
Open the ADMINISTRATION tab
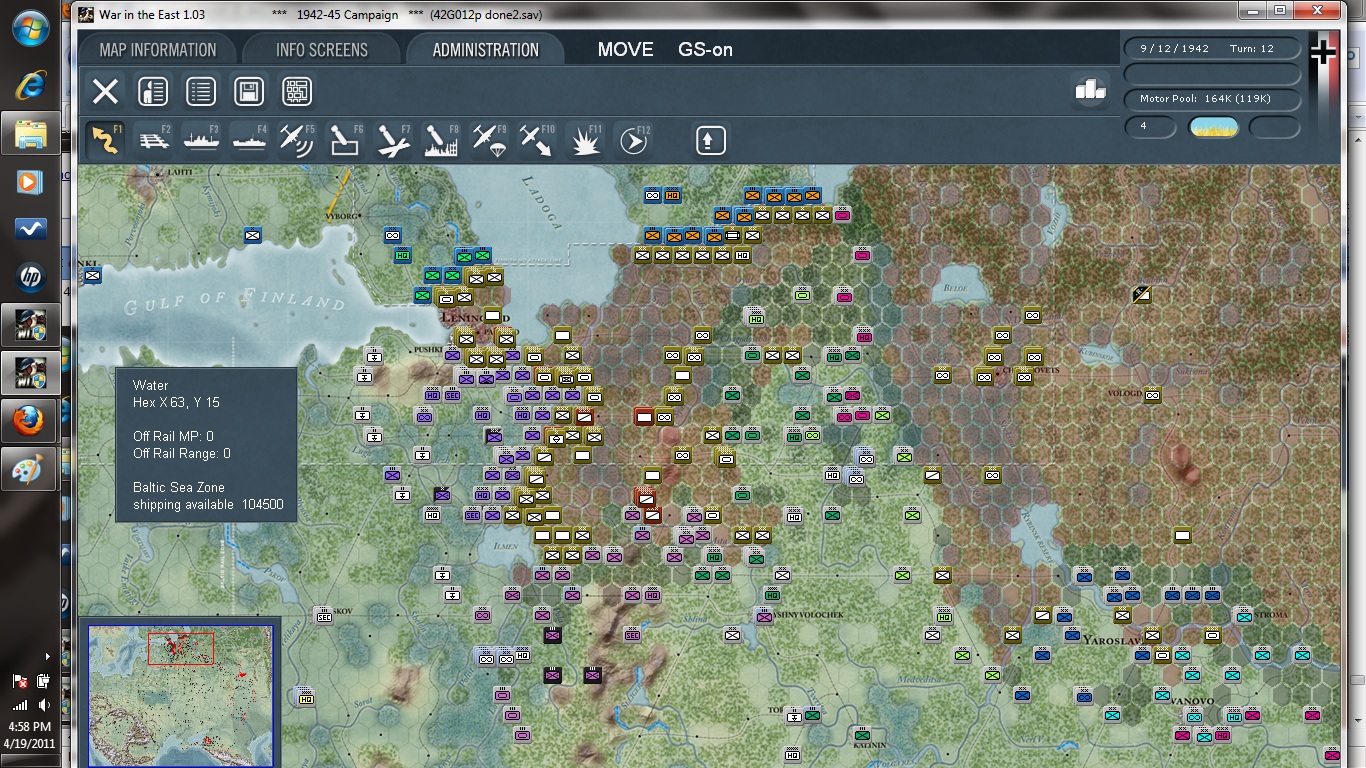485,50
